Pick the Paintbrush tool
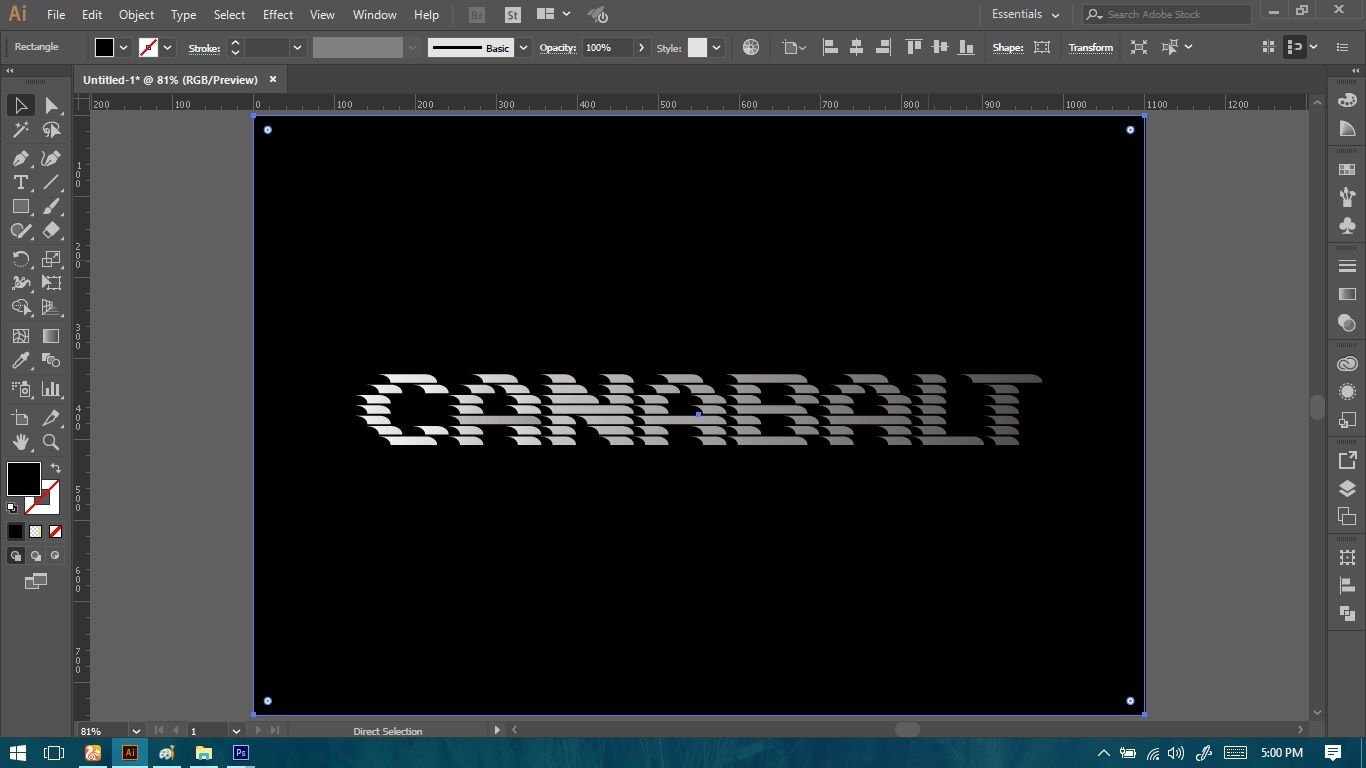The image size is (1366, 768). [x=51, y=206]
